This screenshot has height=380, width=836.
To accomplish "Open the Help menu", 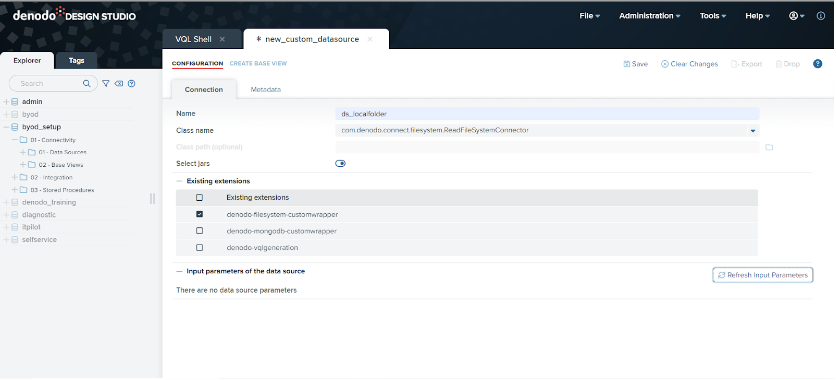I will click(x=758, y=16).
